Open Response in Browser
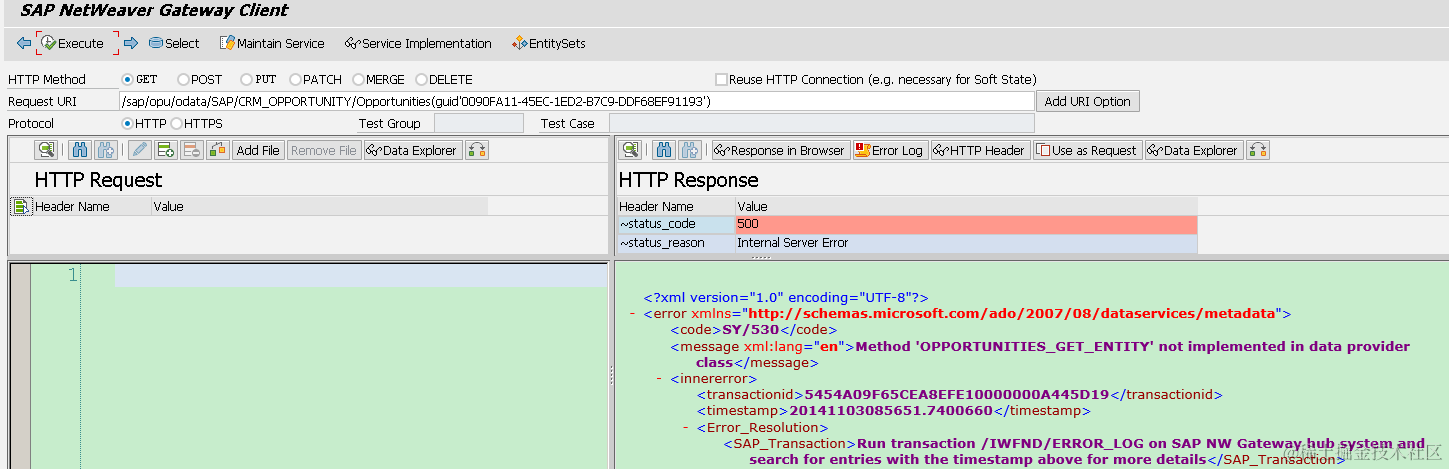 pyautogui.click(x=780, y=150)
